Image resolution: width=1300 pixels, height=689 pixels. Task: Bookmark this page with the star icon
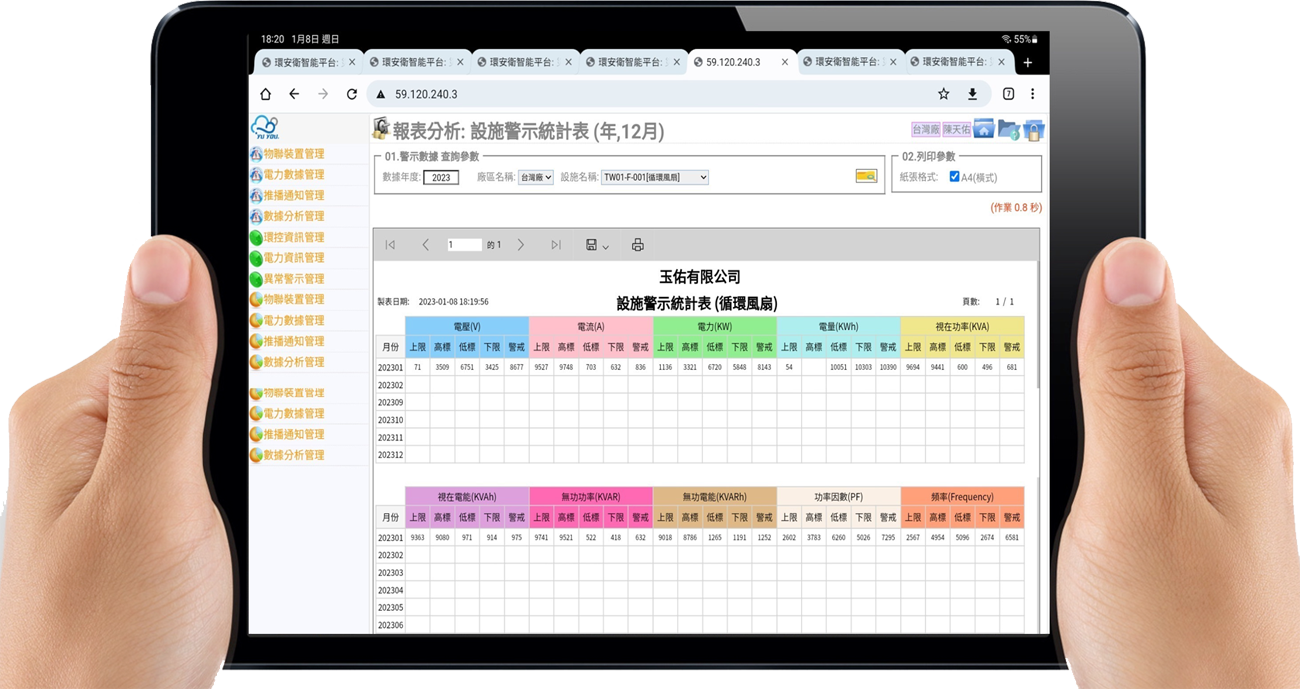point(943,94)
